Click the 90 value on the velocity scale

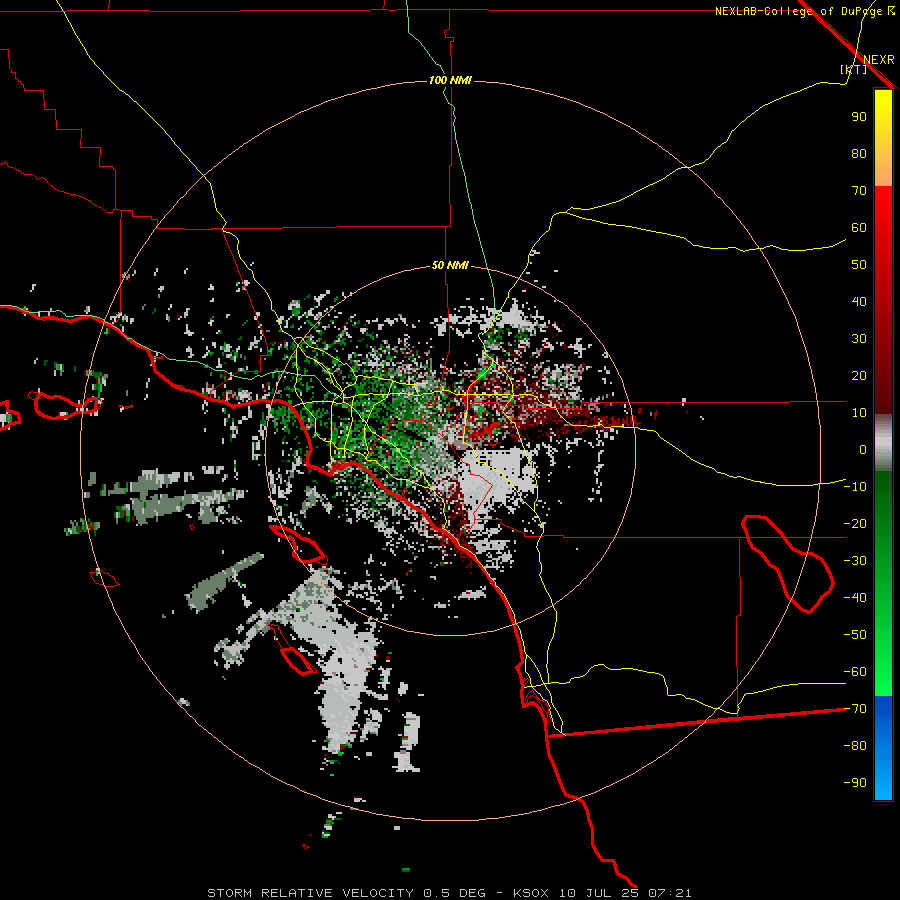click(859, 117)
